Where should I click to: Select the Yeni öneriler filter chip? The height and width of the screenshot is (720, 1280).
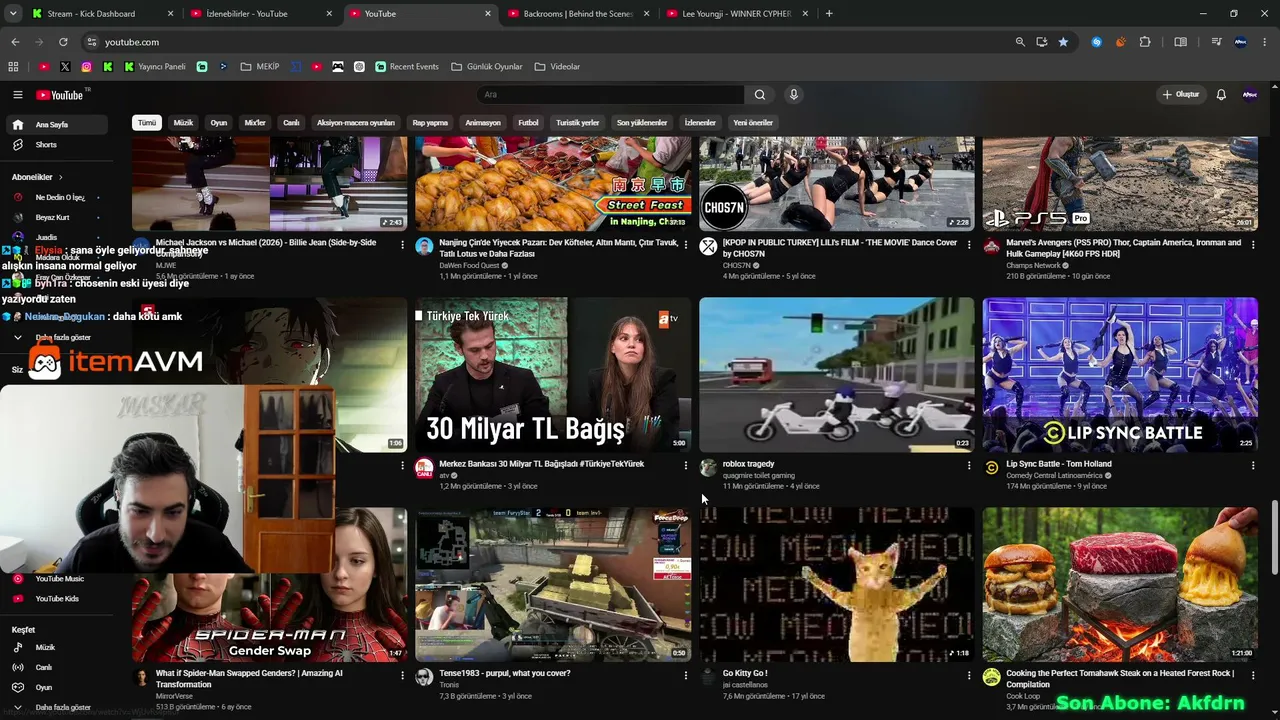point(753,123)
